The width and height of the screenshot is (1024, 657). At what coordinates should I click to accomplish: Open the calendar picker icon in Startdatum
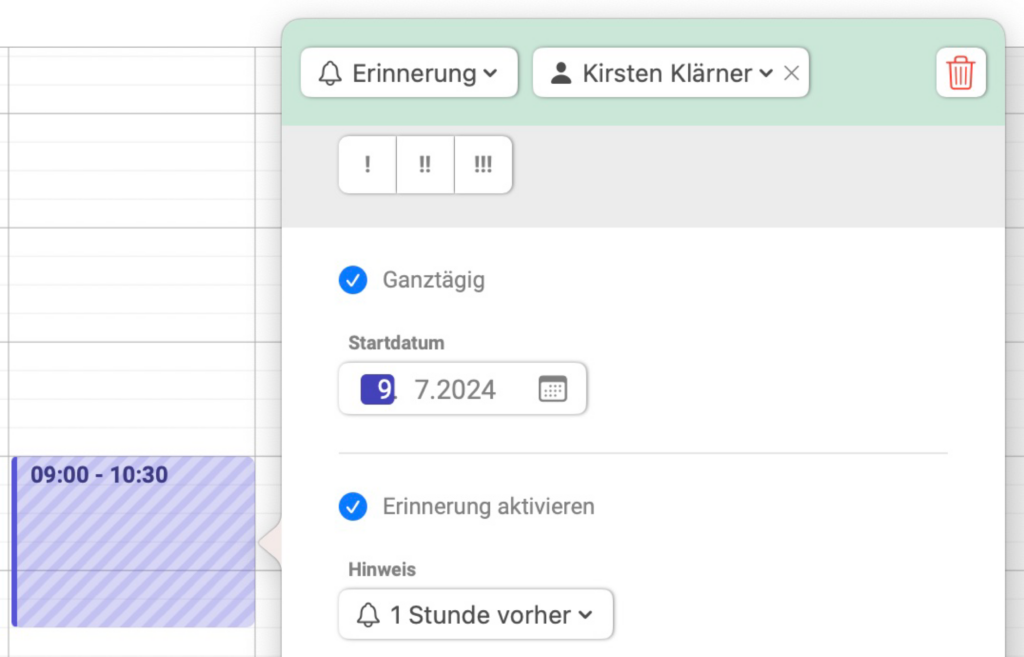click(x=552, y=389)
